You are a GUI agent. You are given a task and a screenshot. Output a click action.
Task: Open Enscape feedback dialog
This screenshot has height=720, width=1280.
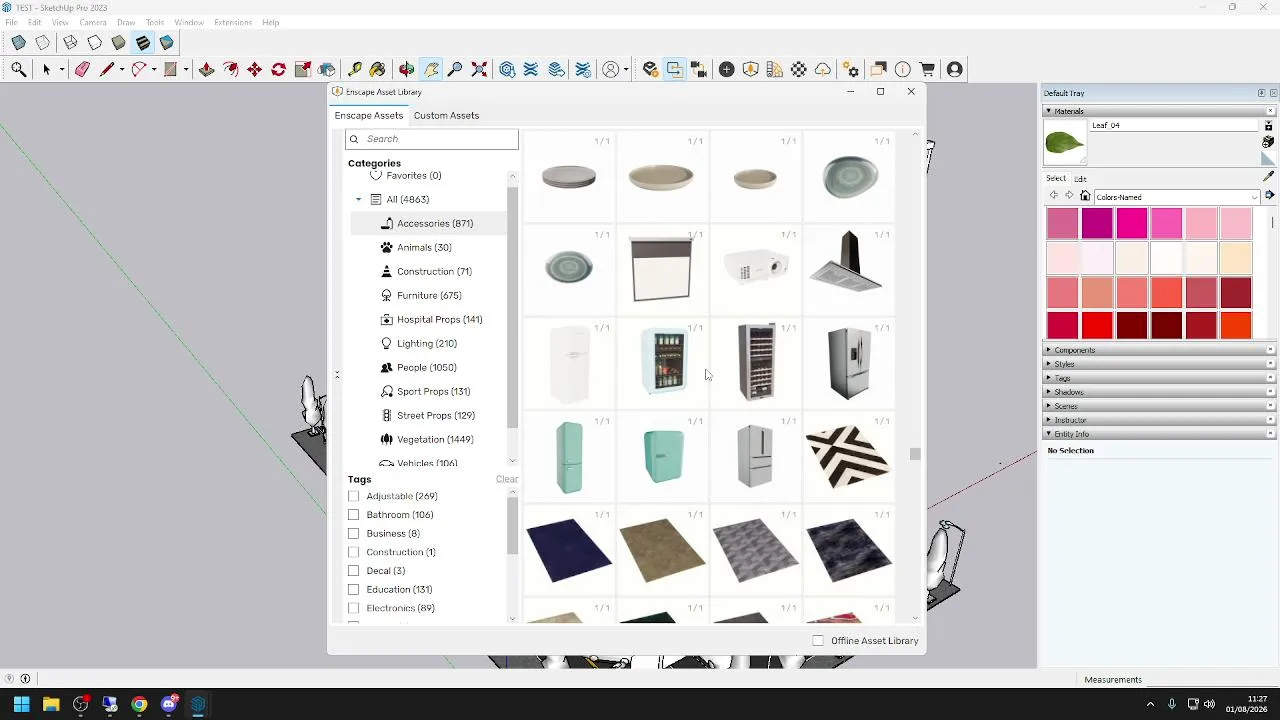[x=879, y=69]
